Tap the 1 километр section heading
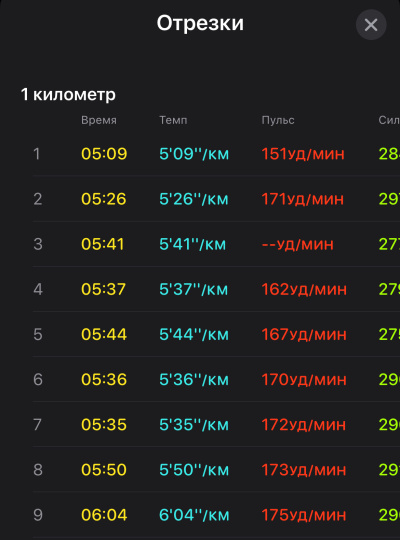The image size is (400, 540). pyautogui.click(x=68, y=94)
